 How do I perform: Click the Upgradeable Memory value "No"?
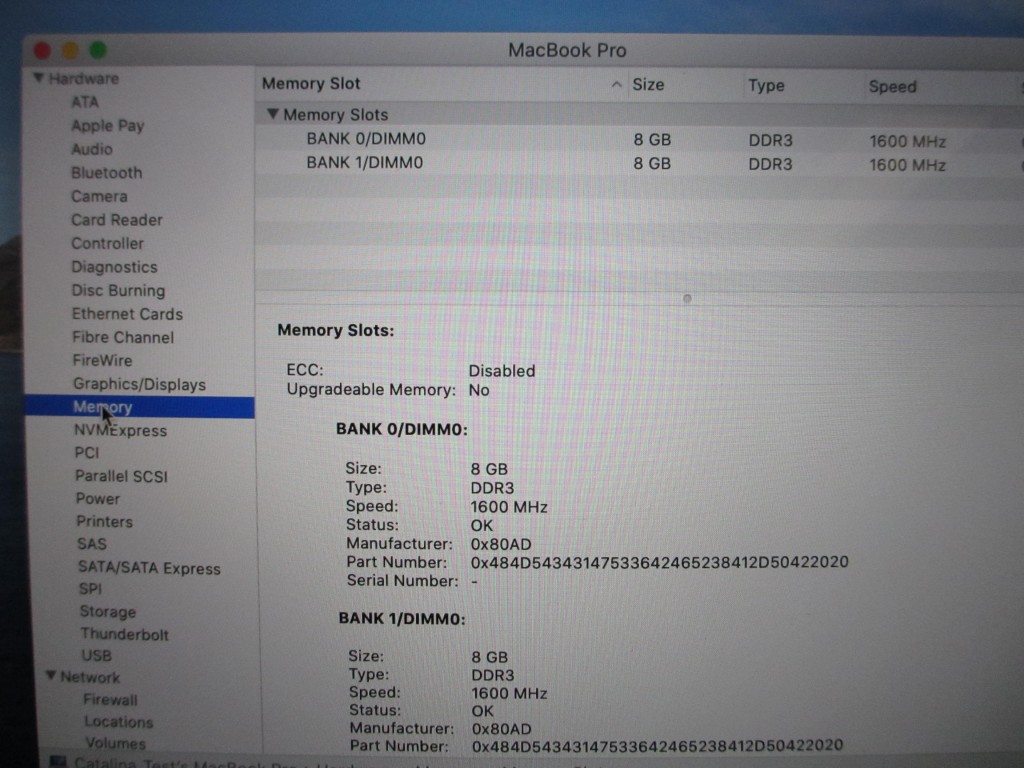pos(479,391)
